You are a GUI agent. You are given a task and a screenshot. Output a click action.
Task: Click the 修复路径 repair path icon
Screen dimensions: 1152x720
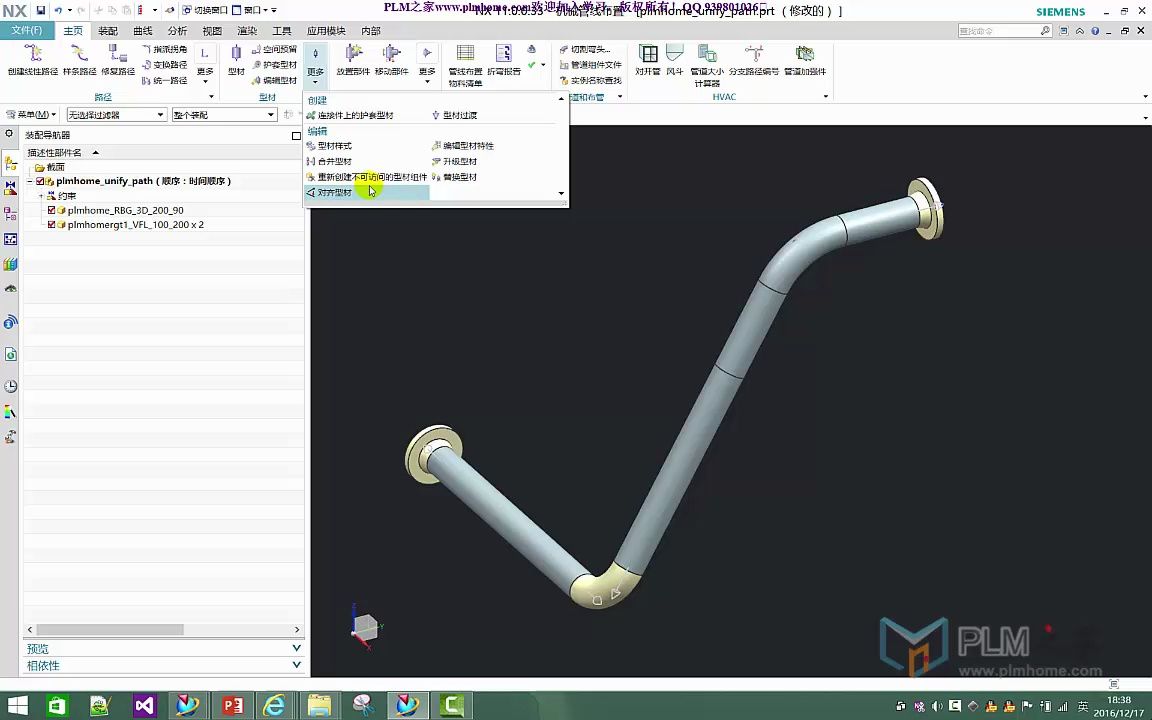[118, 54]
